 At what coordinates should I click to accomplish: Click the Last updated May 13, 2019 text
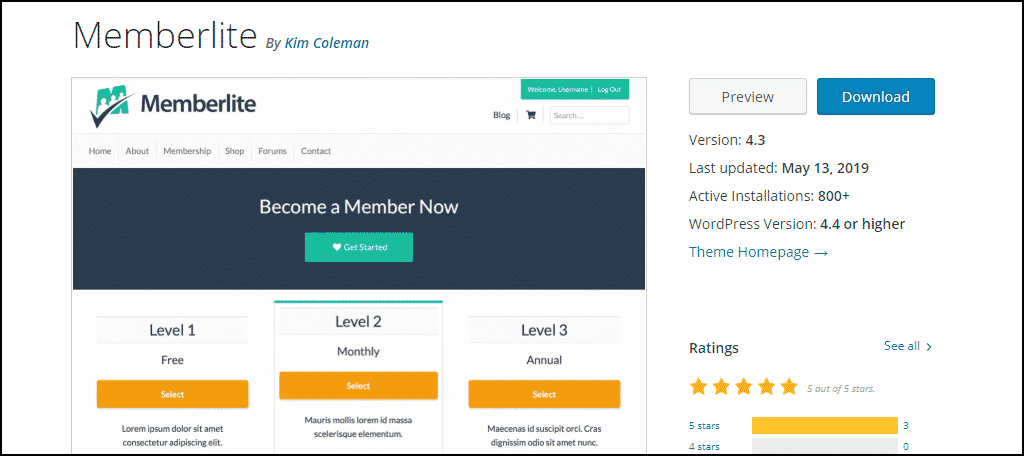pyautogui.click(x=778, y=168)
